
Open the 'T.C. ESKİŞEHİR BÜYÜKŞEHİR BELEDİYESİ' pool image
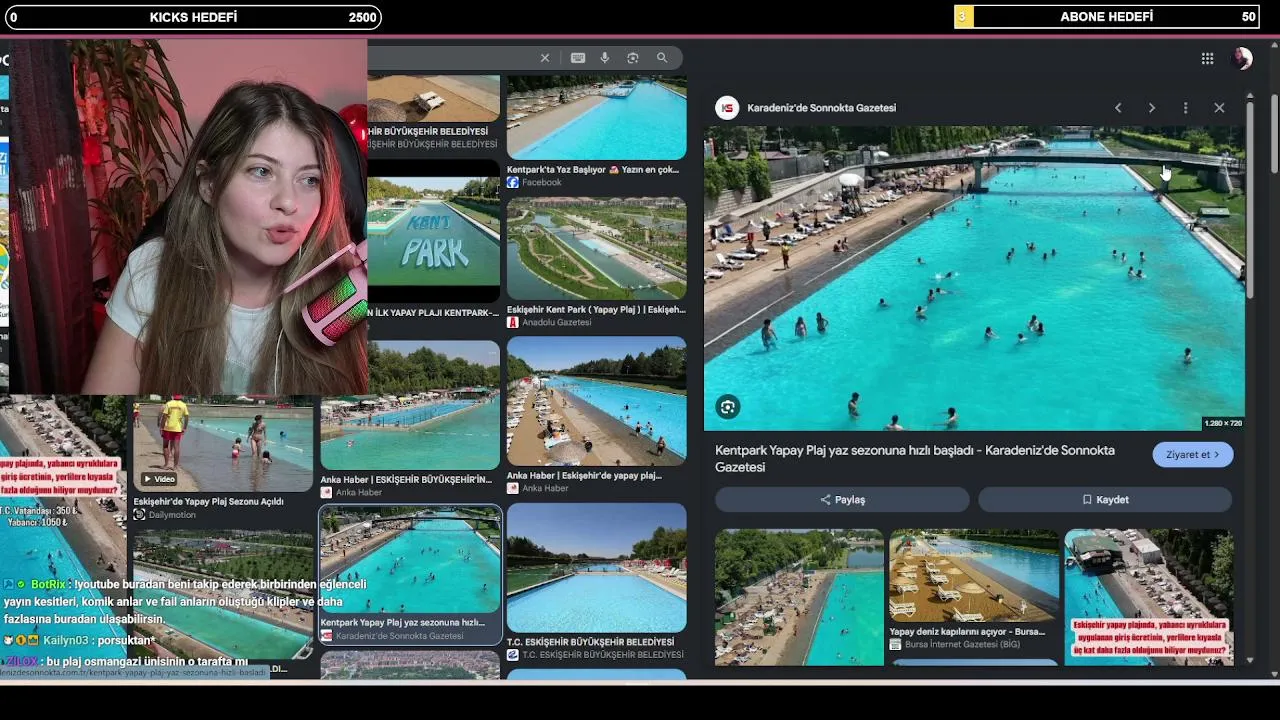pos(597,568)
